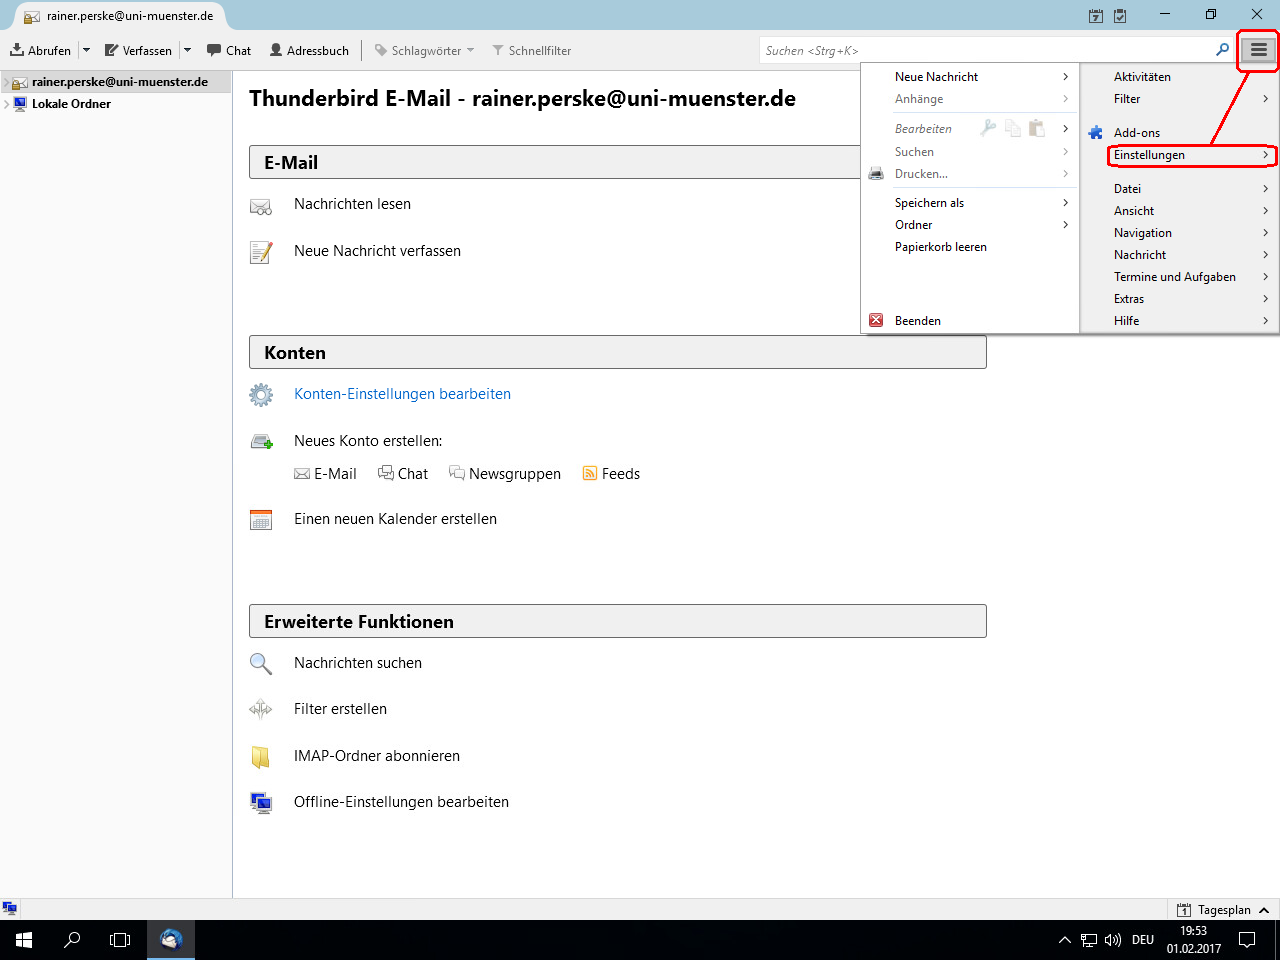The width and height of the screenshot is (1280, 960).
Task: Expand the Lokale Ordner tree node
Action: pyautogui.click(x=7, y=104)
